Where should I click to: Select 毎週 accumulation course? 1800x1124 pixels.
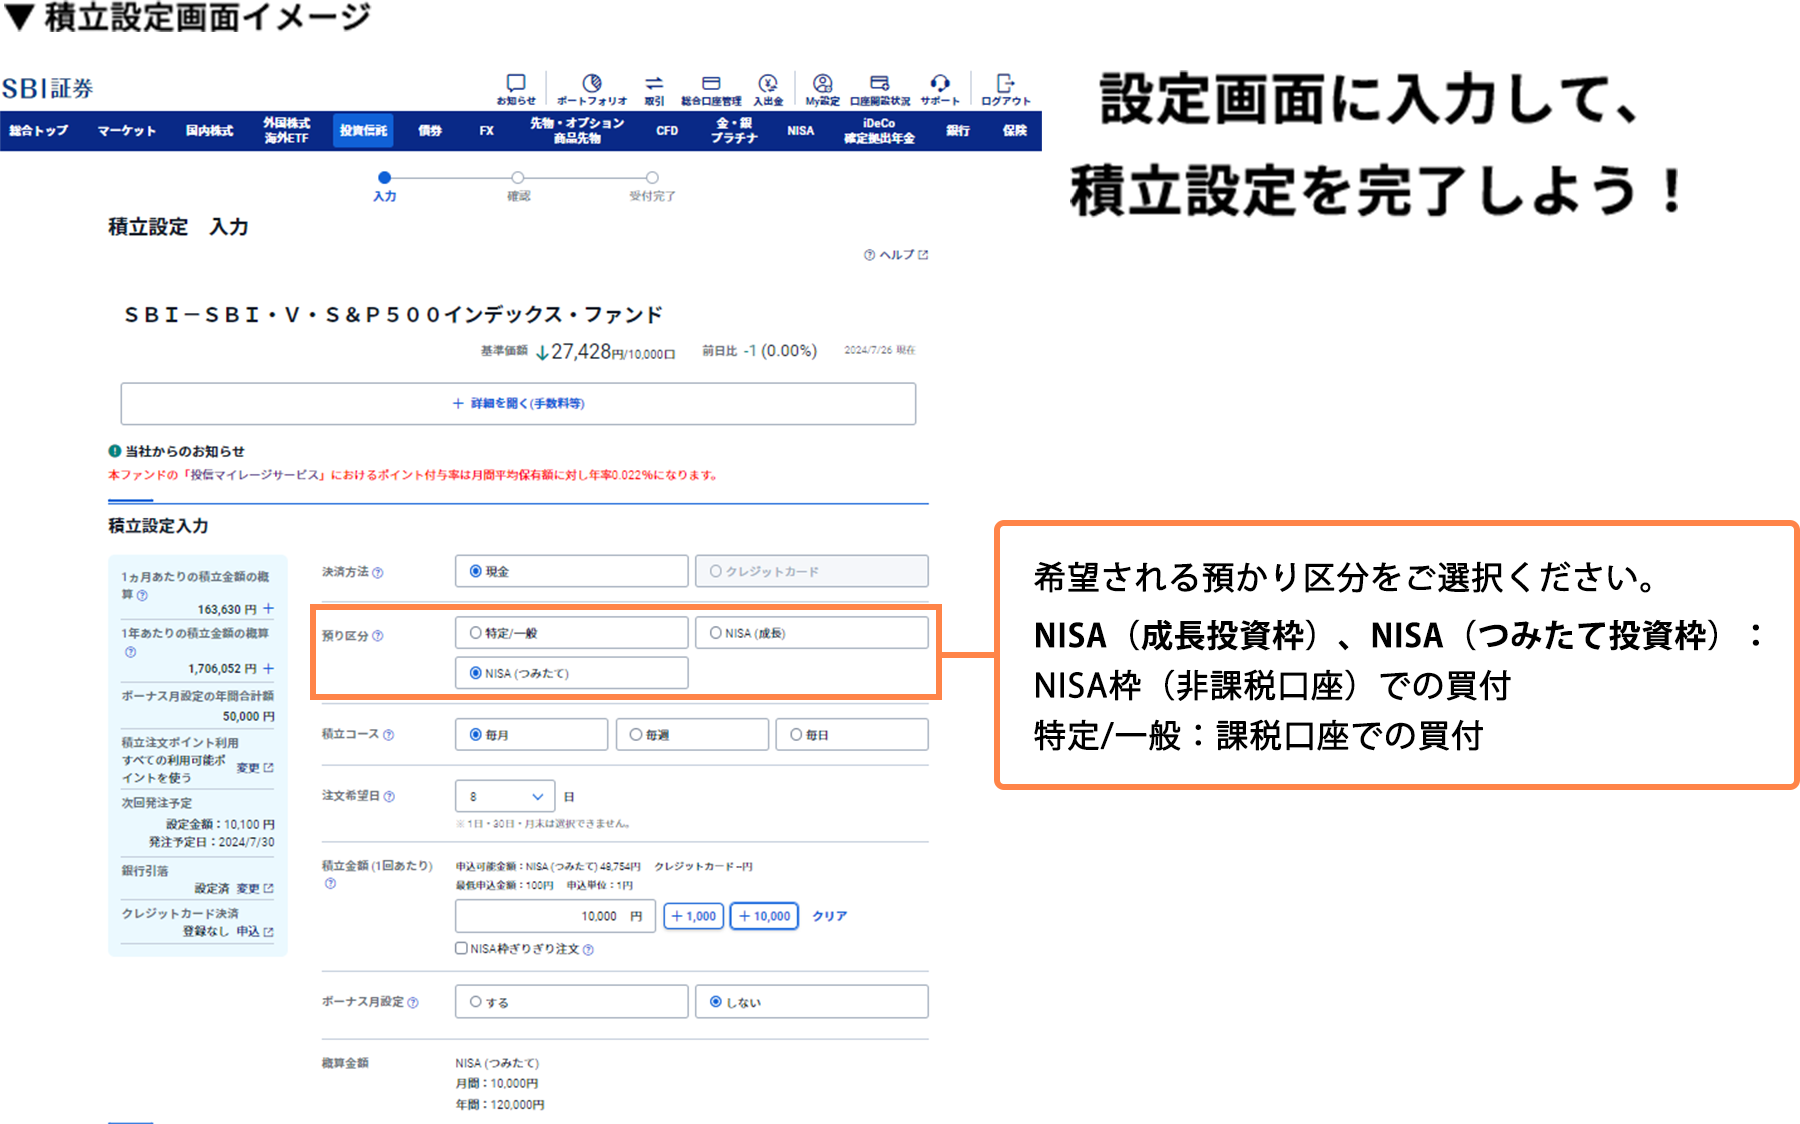pyautogui.click(x=692, y=734)
